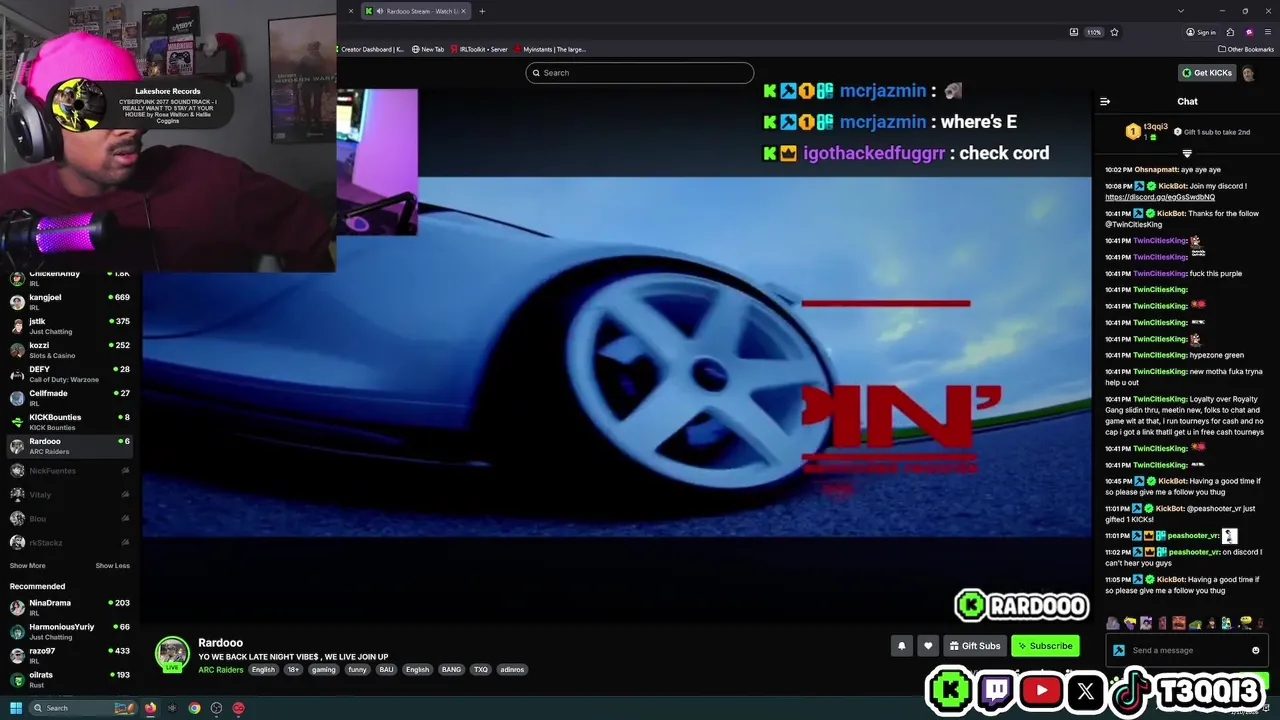Image resolution: width=1280 pixels, height=720 pixels.
Task: Open the Discord invite link in chat
Action: [x=1160, y=197]
